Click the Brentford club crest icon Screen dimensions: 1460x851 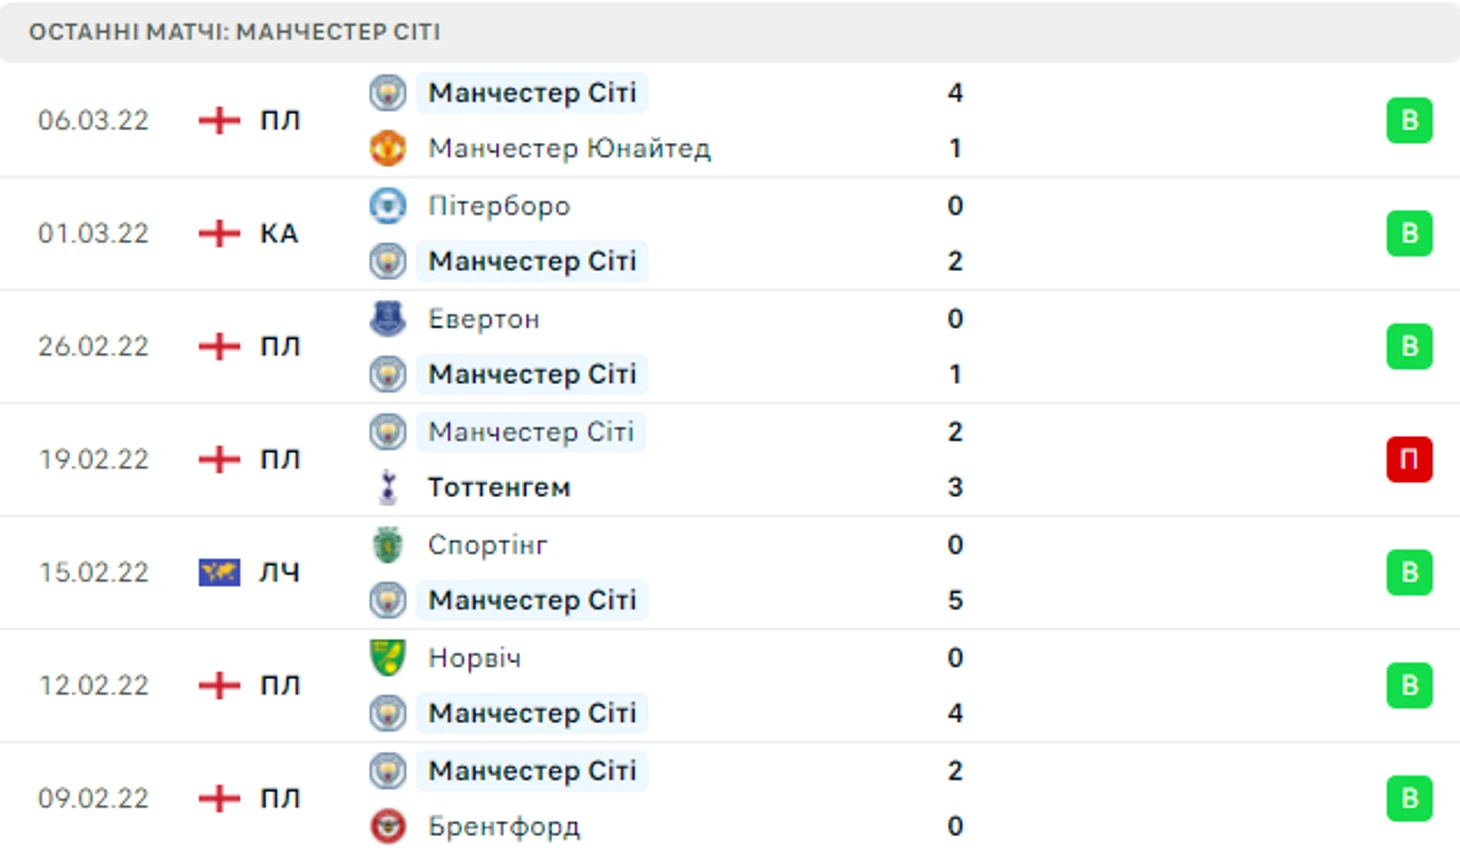387,826
